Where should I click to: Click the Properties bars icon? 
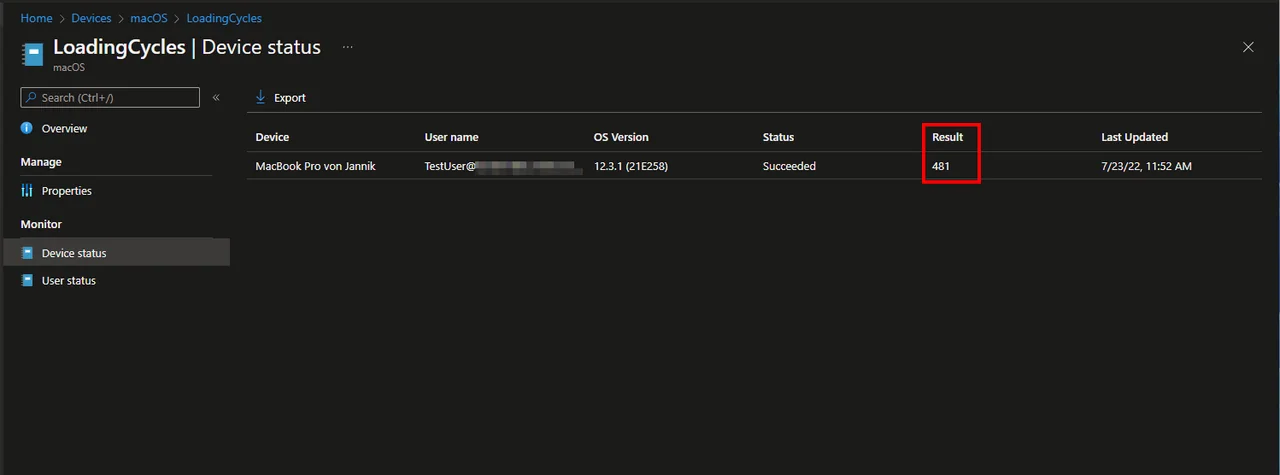tap(27, 190)
